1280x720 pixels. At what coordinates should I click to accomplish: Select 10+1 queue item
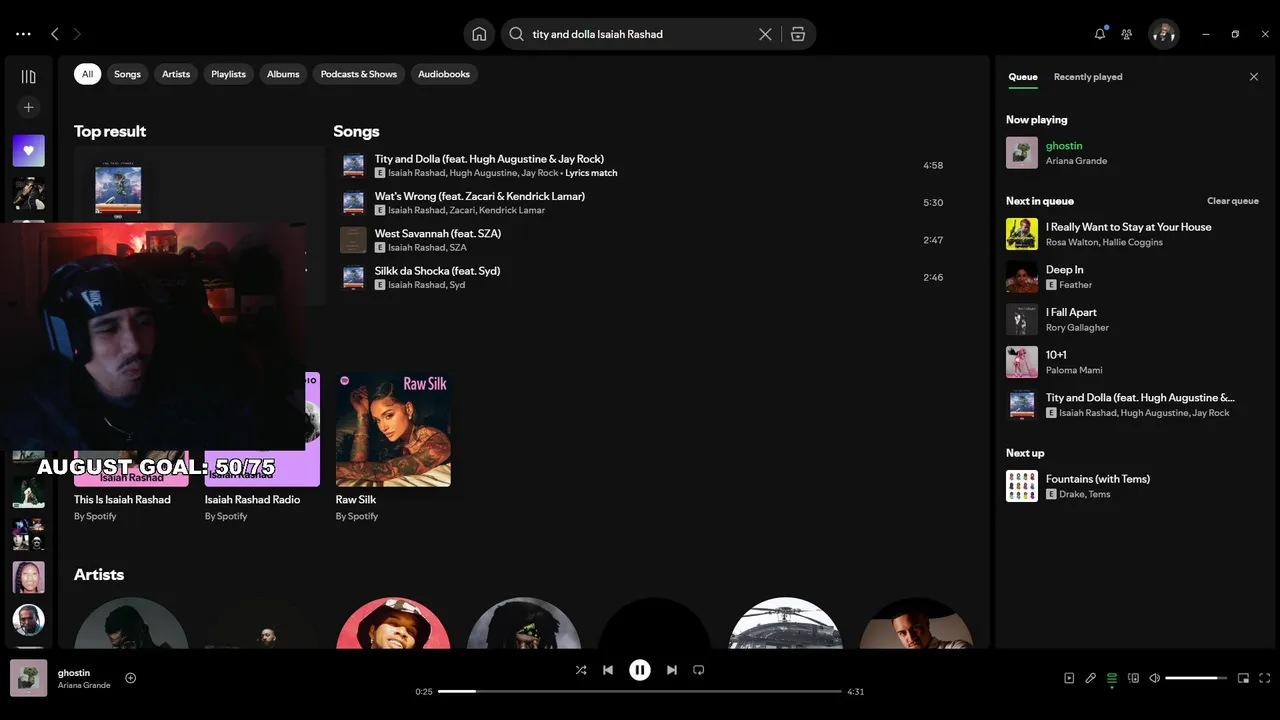tap(1132, 362)
